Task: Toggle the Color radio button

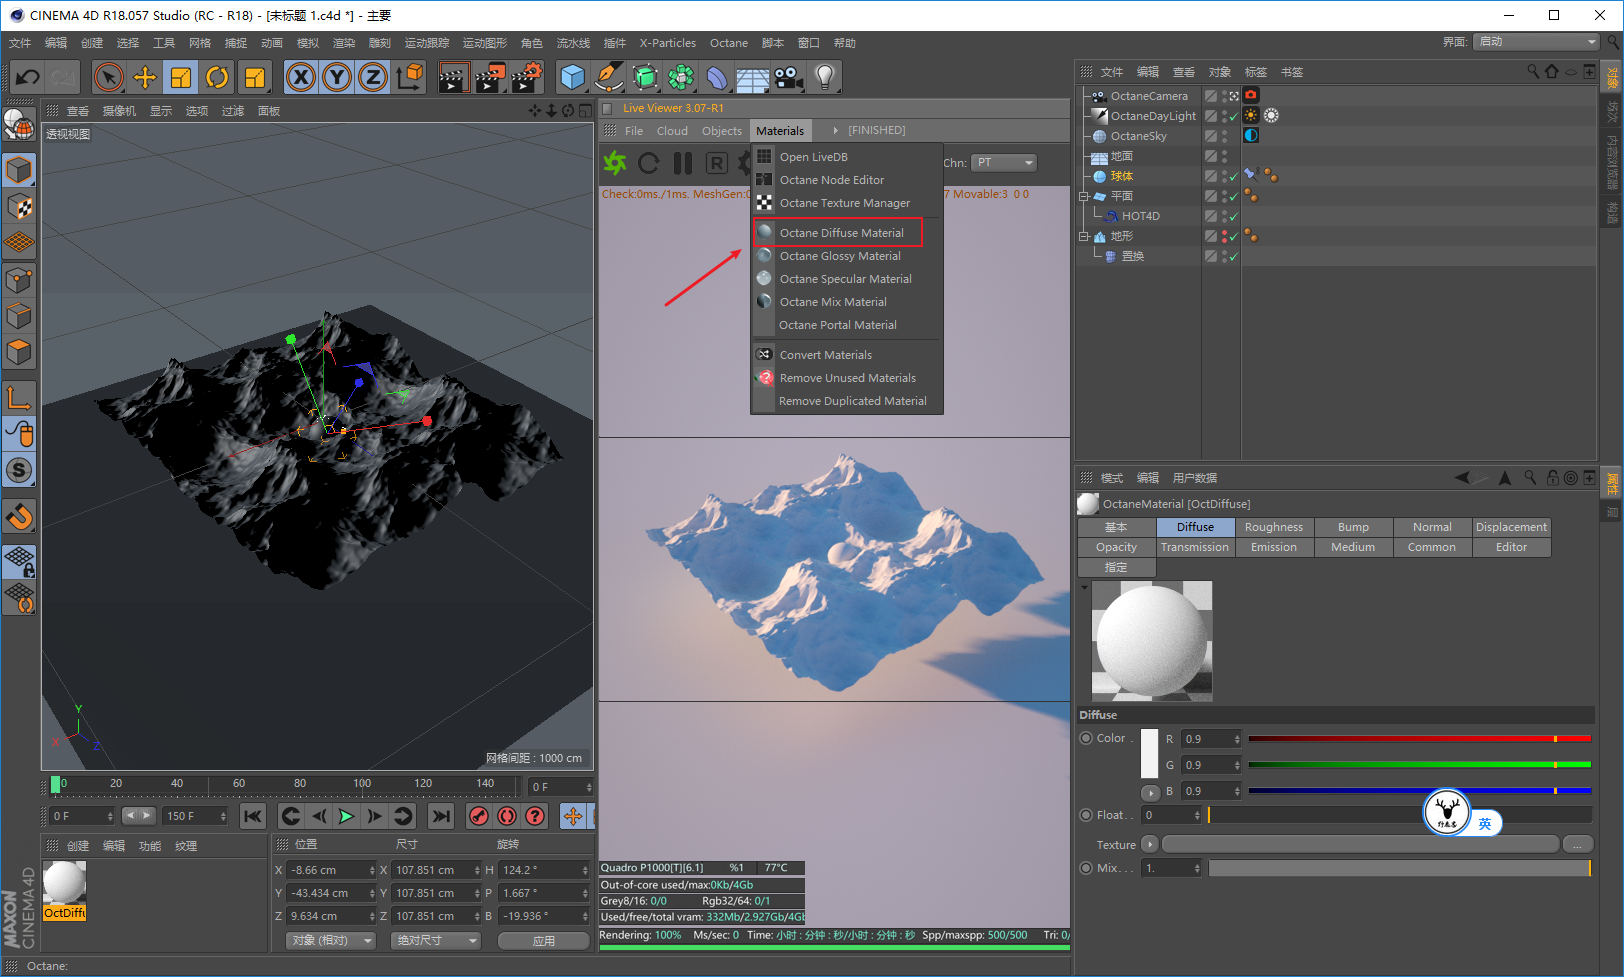Action: click(1086, 738)
